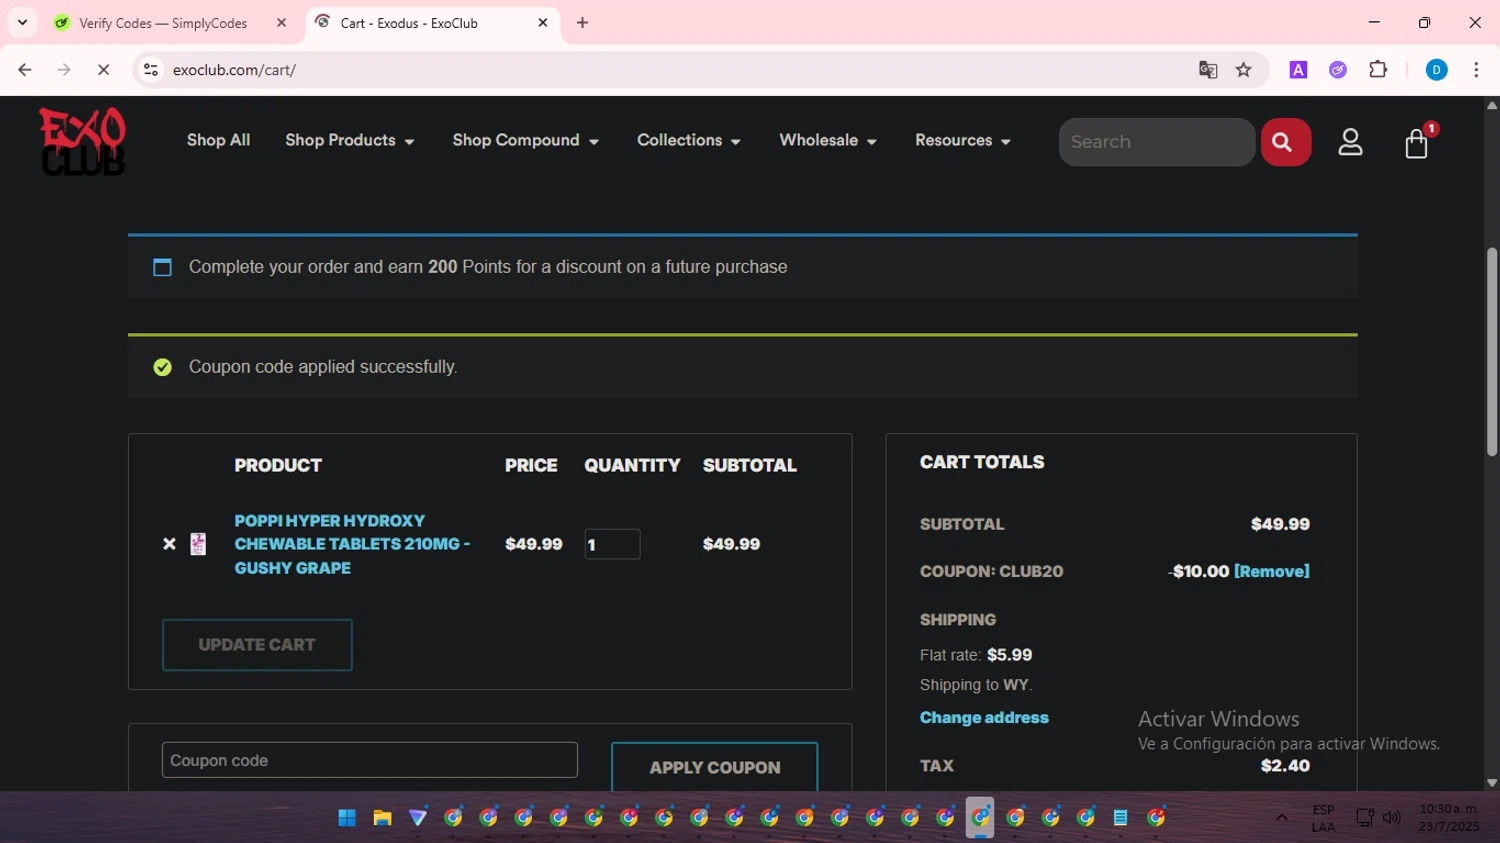The height and width of the screenshot is (843, 1500).
Task: Click the Flat rate $5.99 shipping text
Action: click(976, 655)
